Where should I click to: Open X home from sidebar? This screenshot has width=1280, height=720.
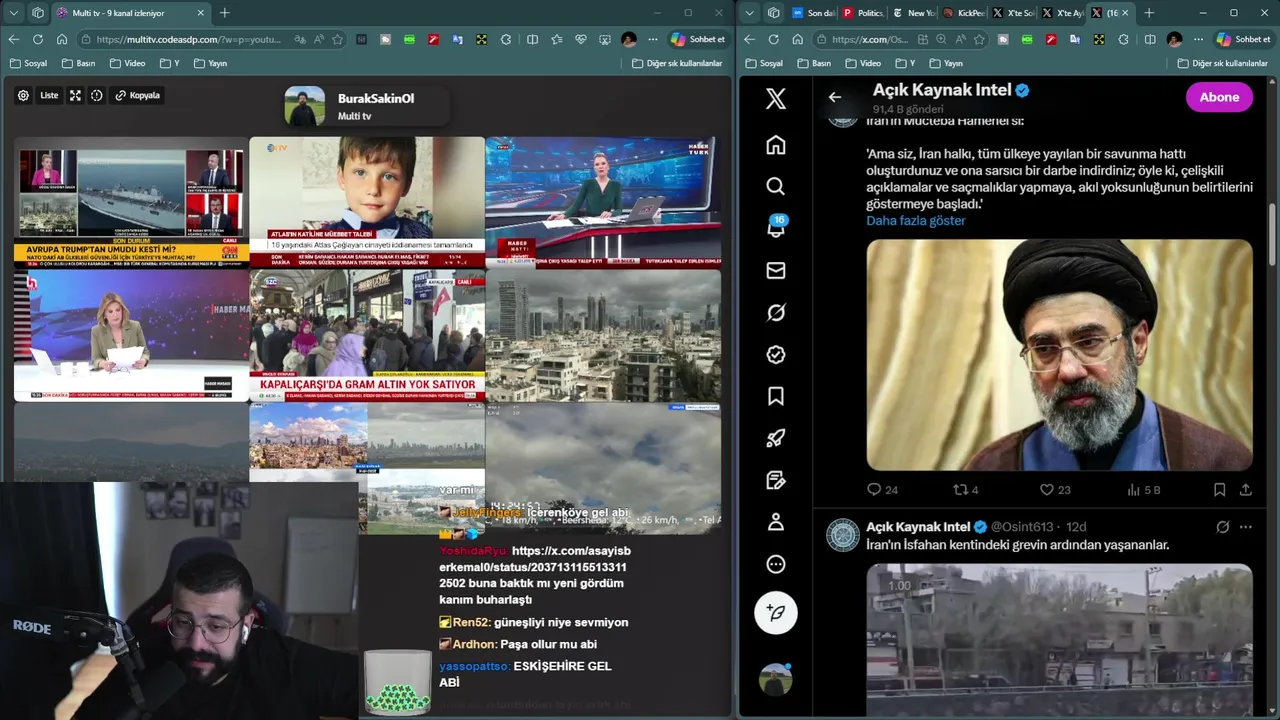[x=776, y=145]
